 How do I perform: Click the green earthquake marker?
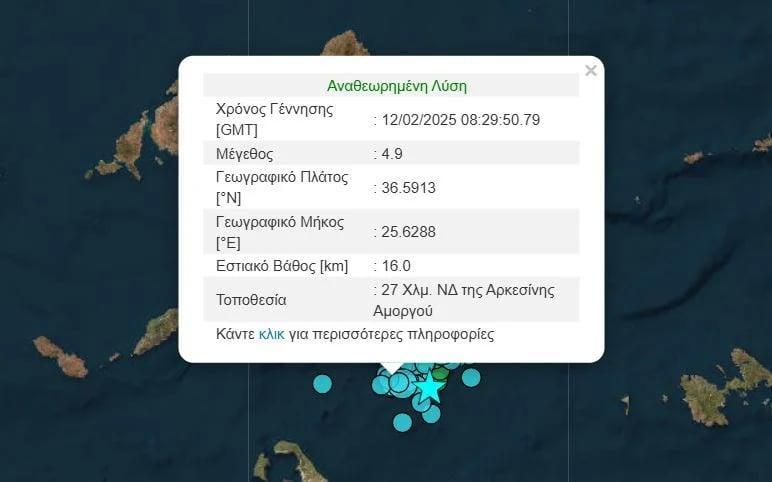point(441,373)
